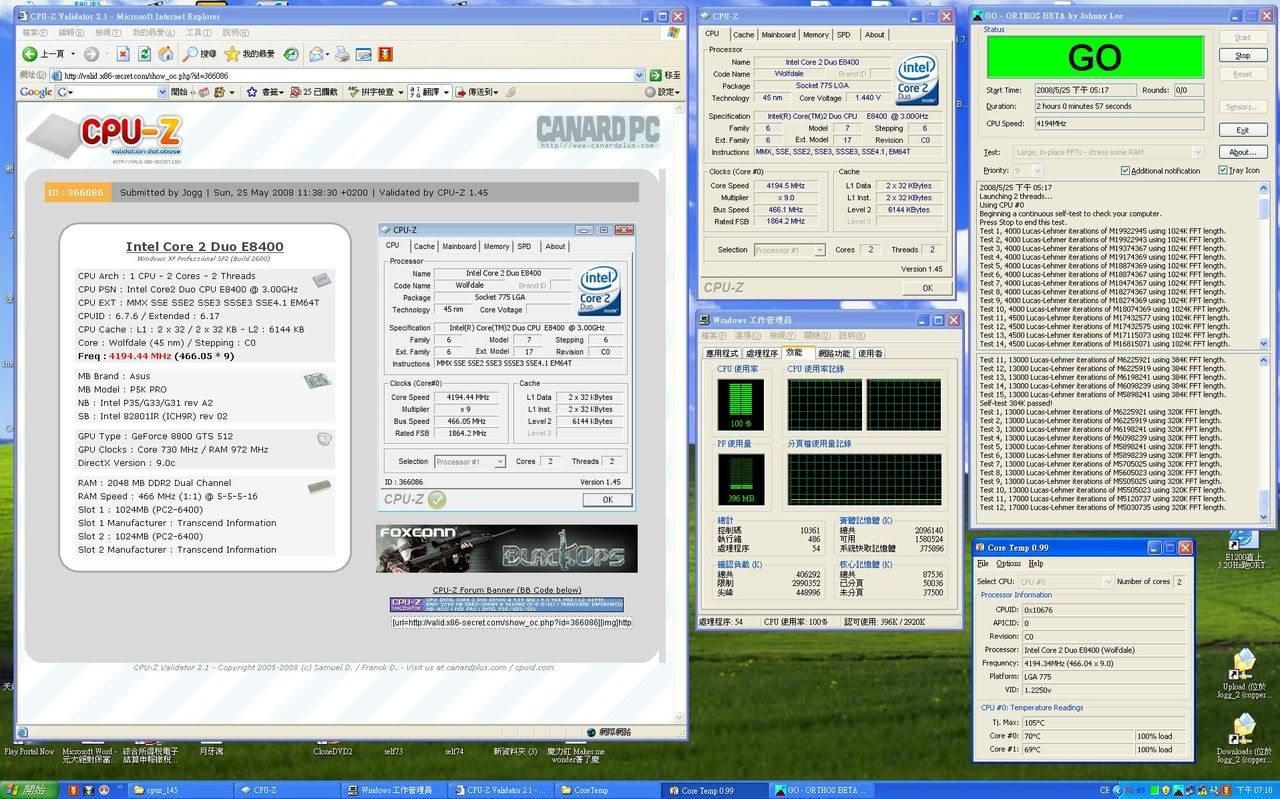Disable the Tray Icon checkbox in ORTHOS
Screen dimensions: 1280x799
[1223, 170]
